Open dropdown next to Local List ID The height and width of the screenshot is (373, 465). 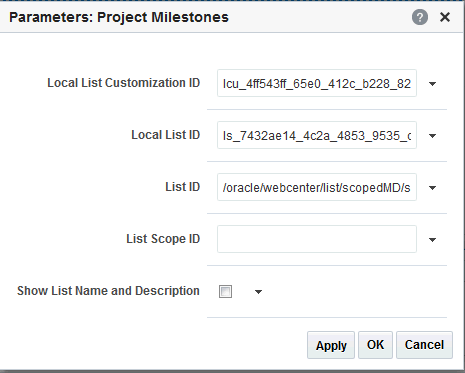(432, 136)
